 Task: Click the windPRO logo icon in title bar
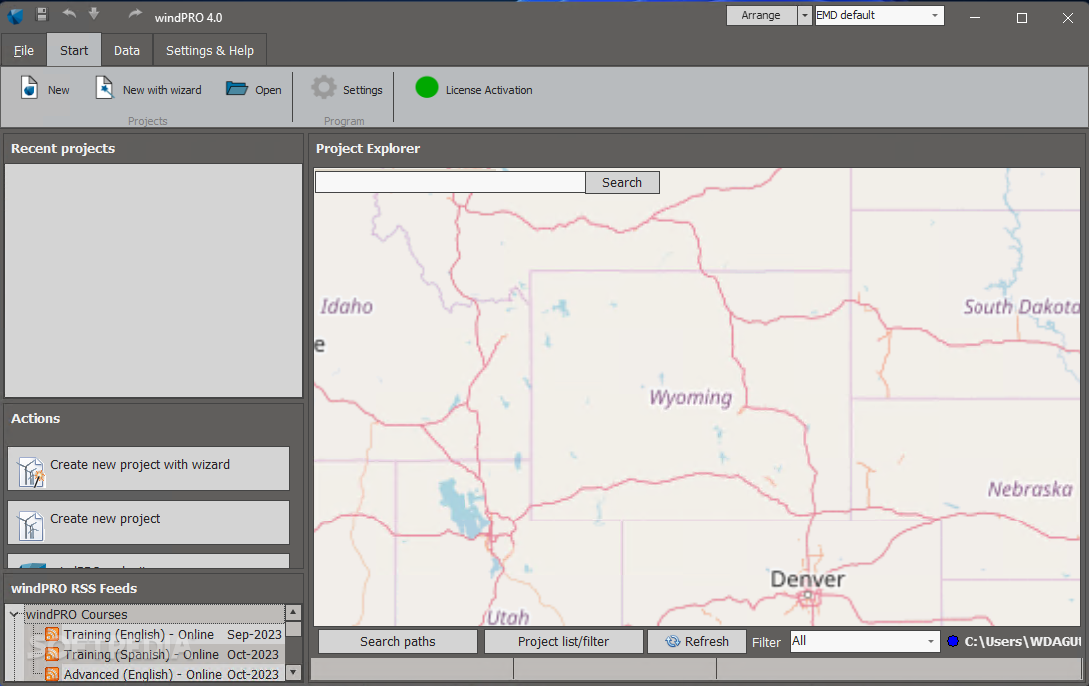pos(15,15)
